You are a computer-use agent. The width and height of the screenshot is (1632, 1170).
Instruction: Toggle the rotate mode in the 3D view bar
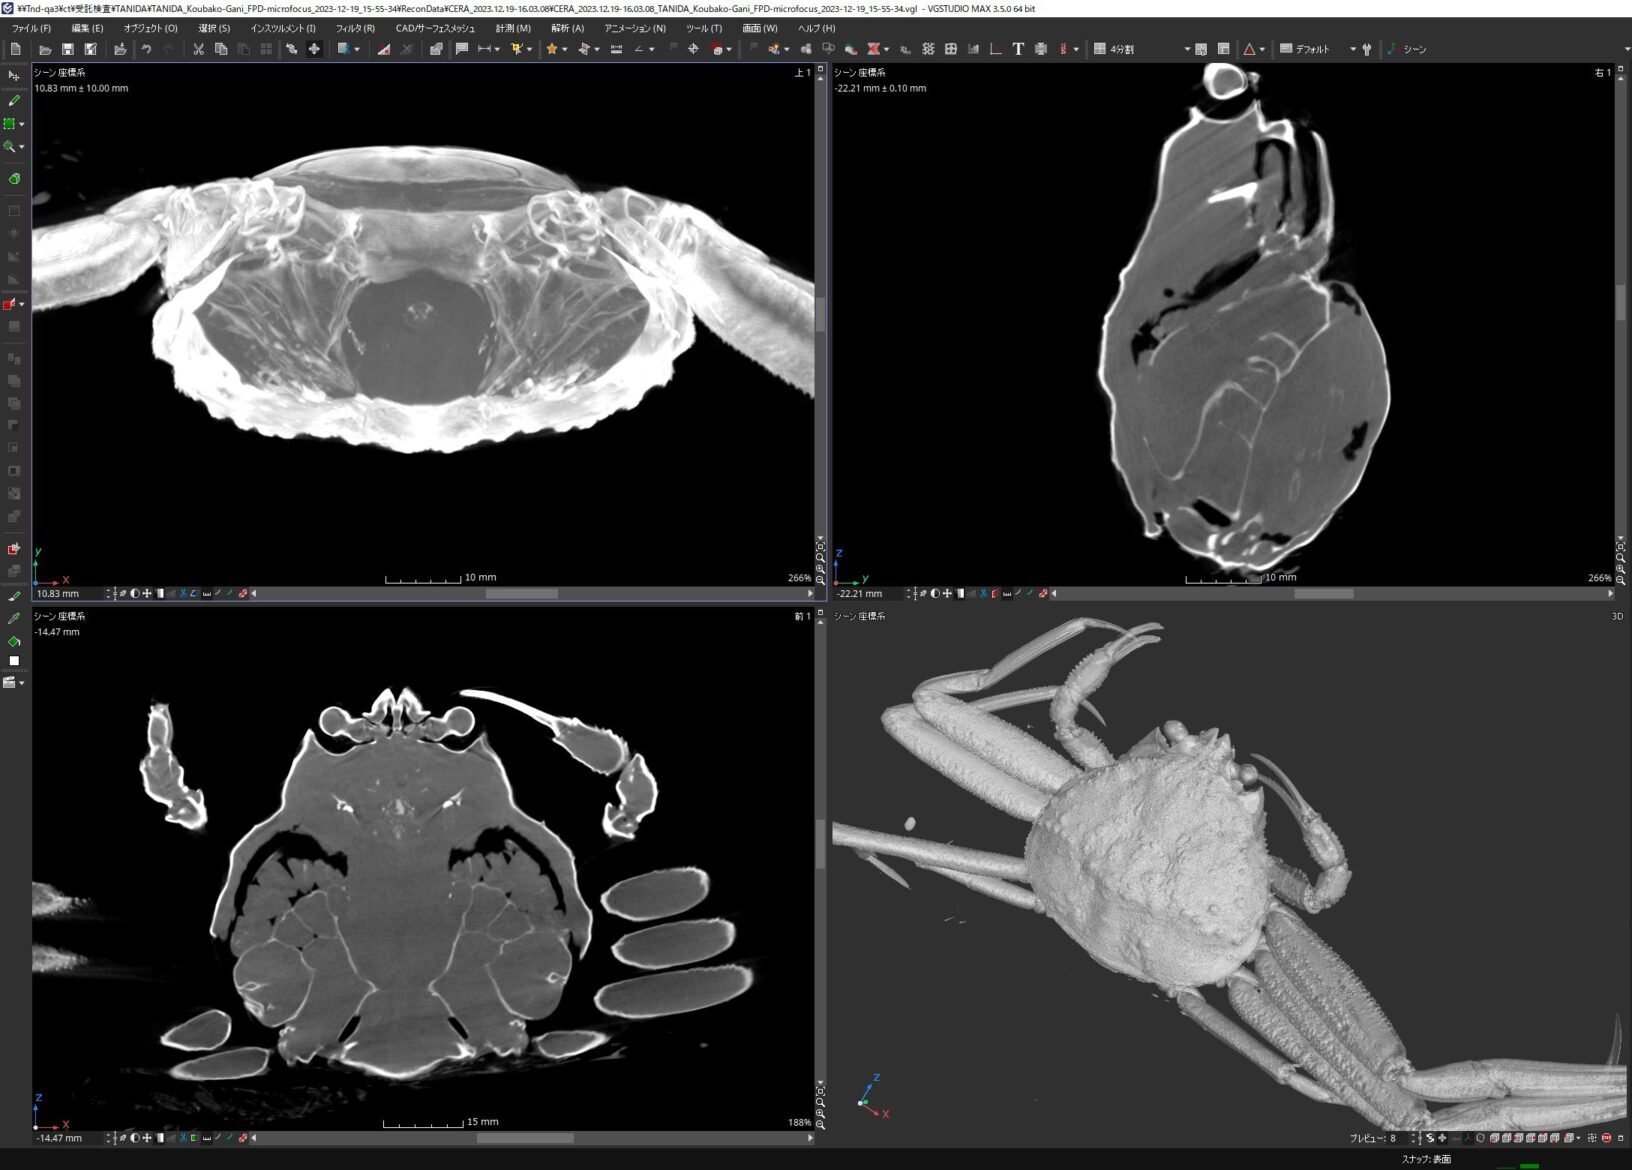[x=1430, y=1138]
